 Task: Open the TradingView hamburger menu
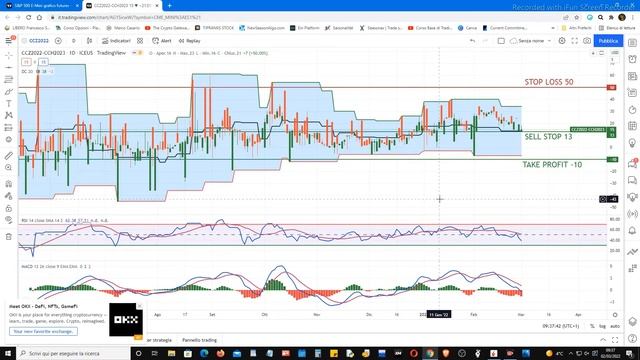pos(9,40)
